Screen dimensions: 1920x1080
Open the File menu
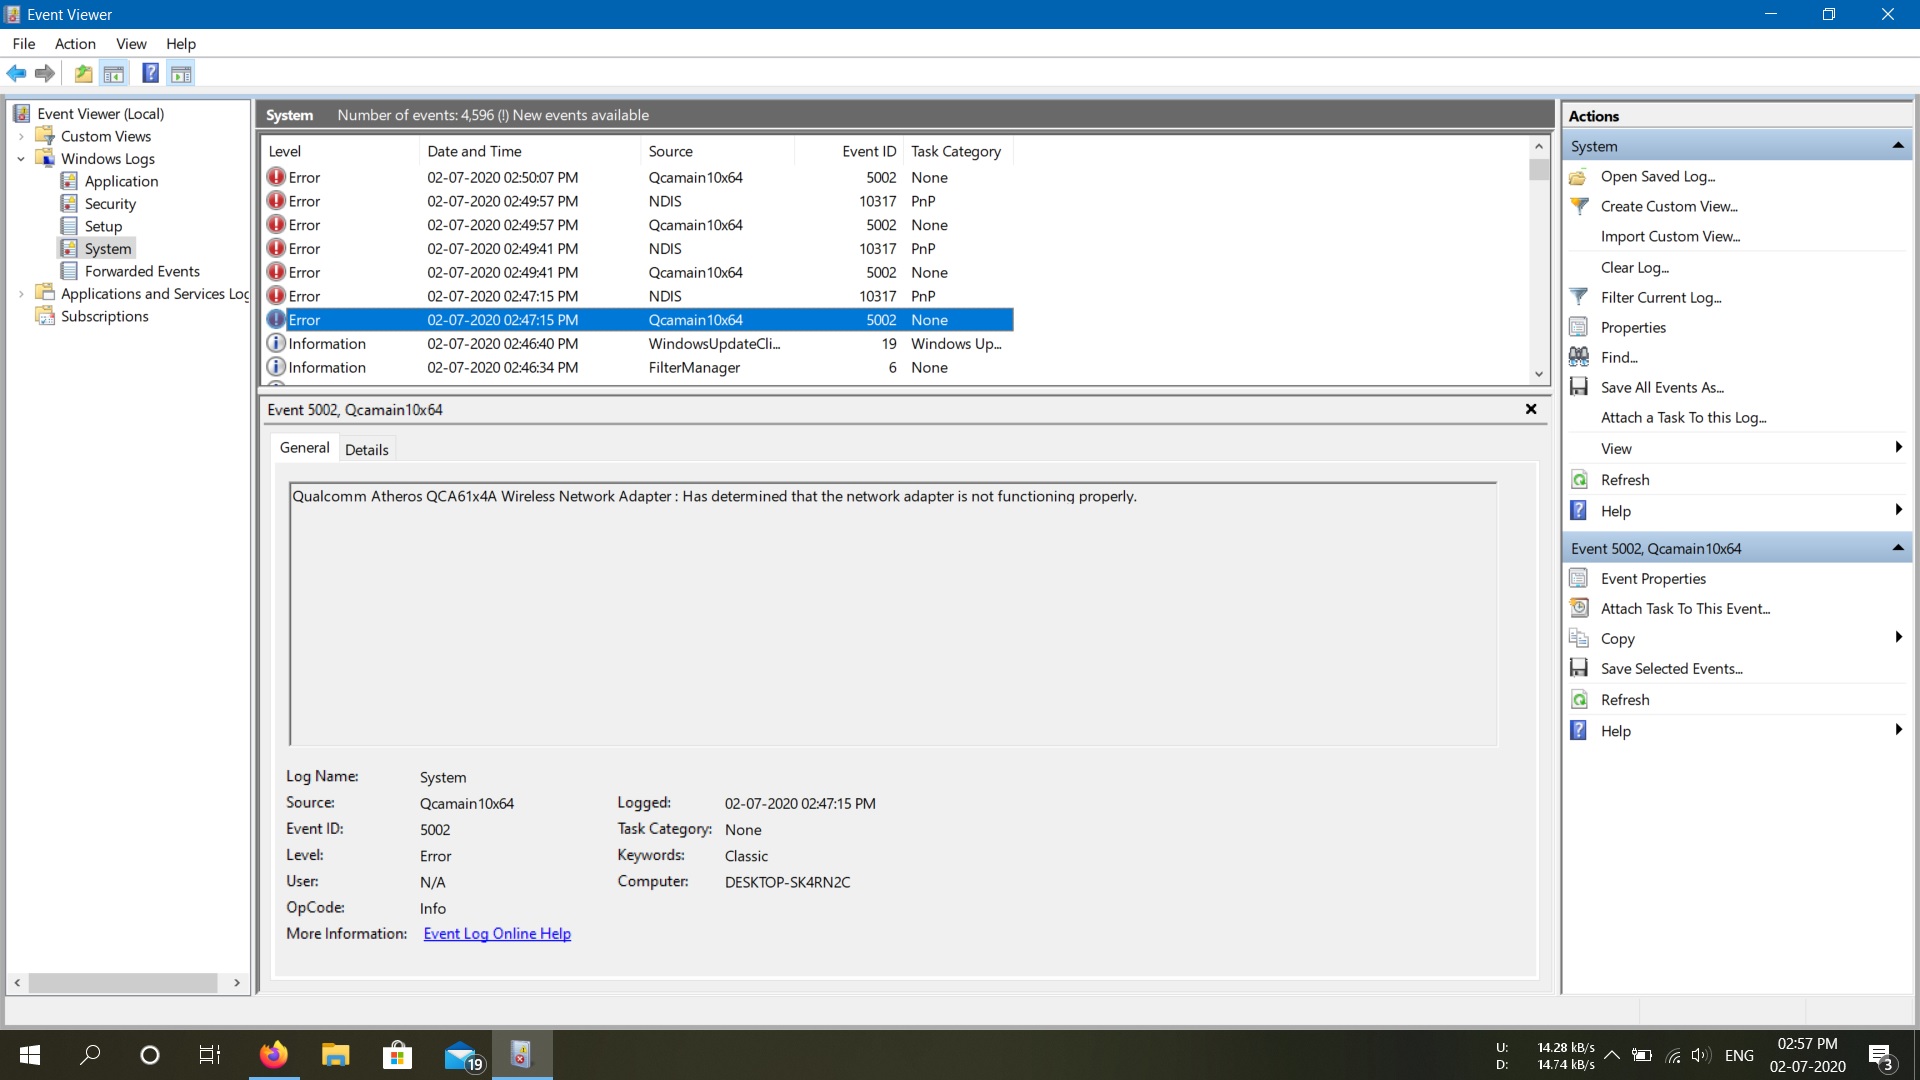pos(24,43)
